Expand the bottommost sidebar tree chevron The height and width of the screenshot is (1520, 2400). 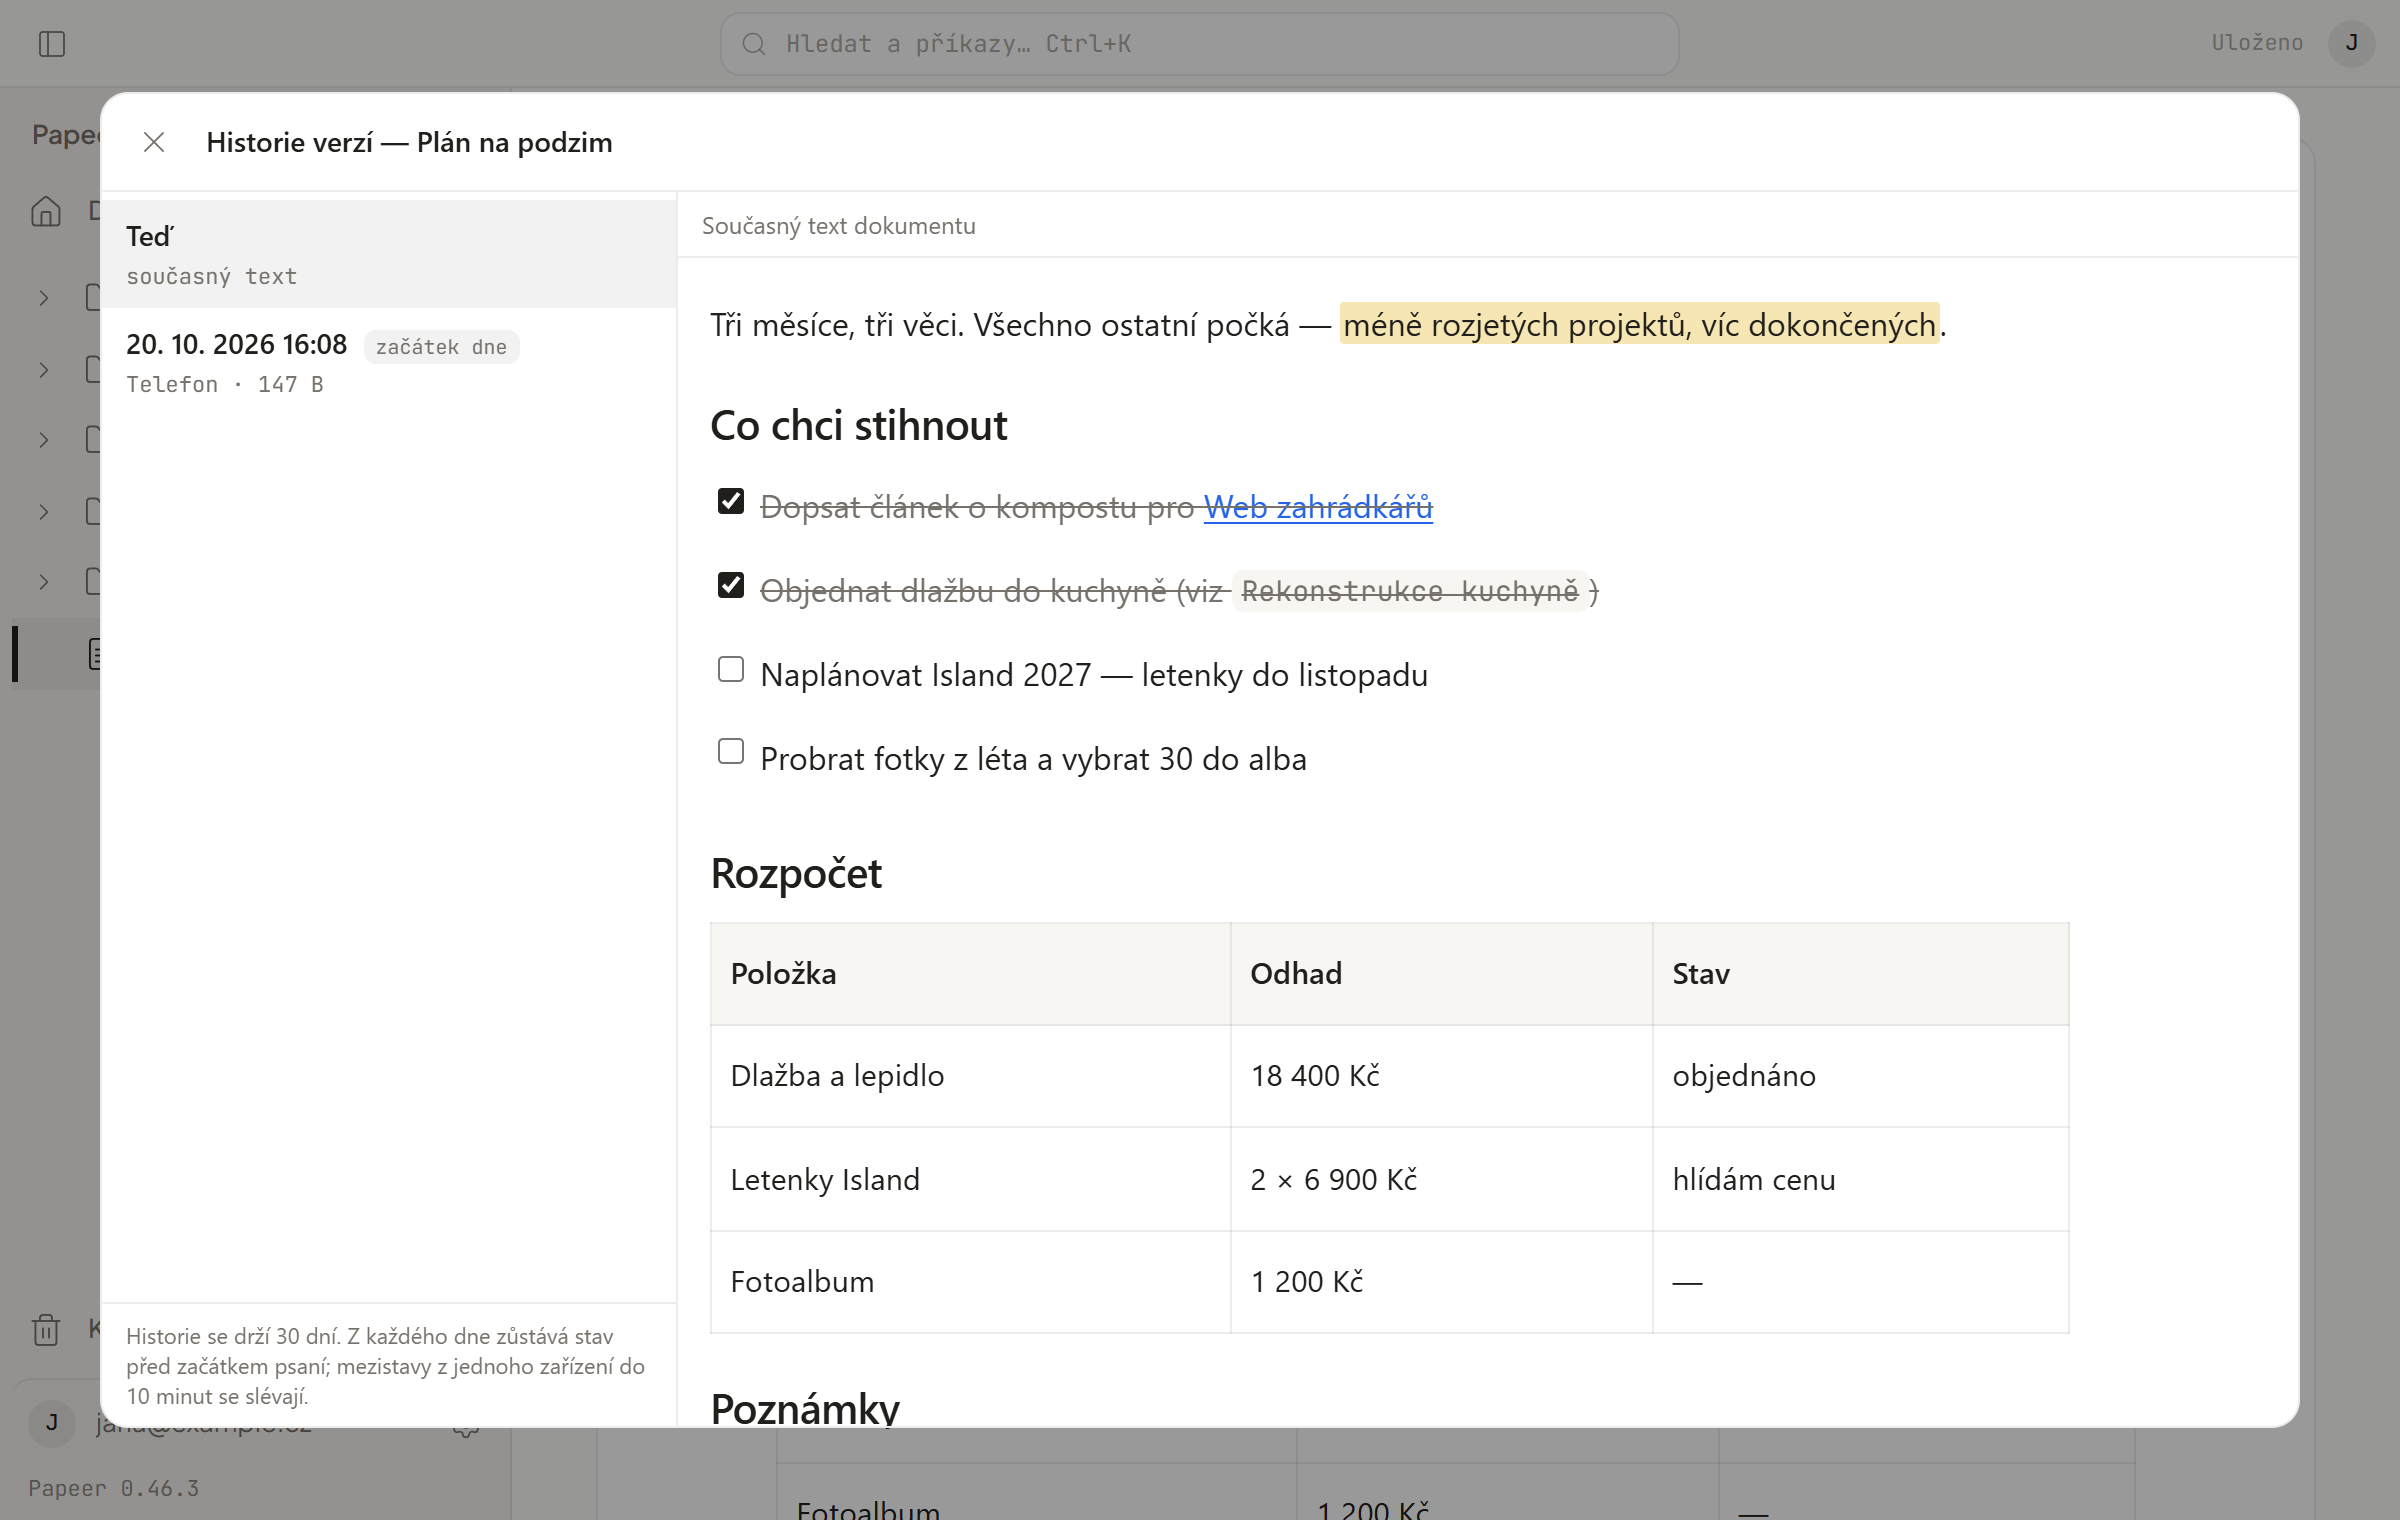[44, 582]
